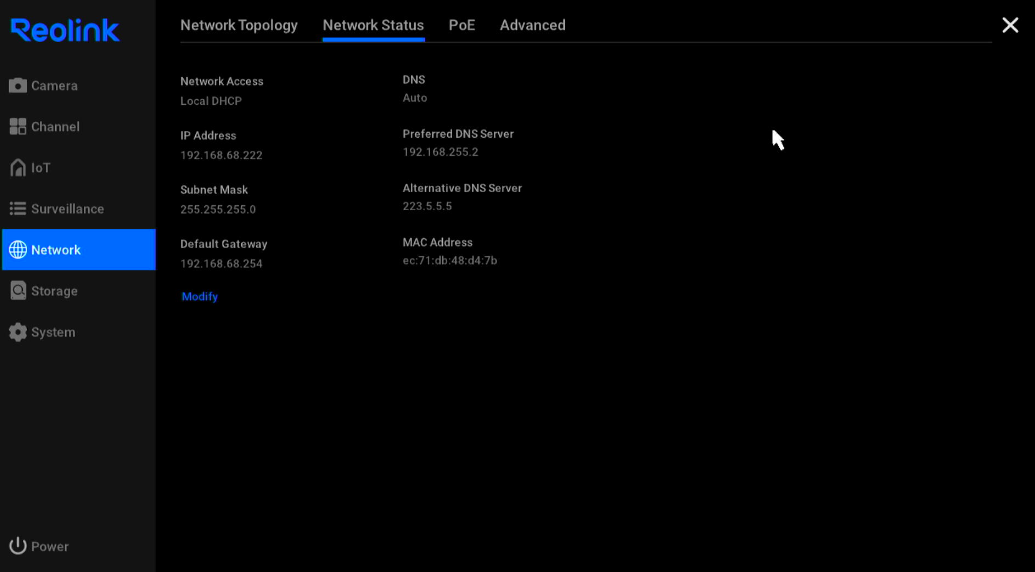Switch to the Network Topology tab

pos(239,25)
